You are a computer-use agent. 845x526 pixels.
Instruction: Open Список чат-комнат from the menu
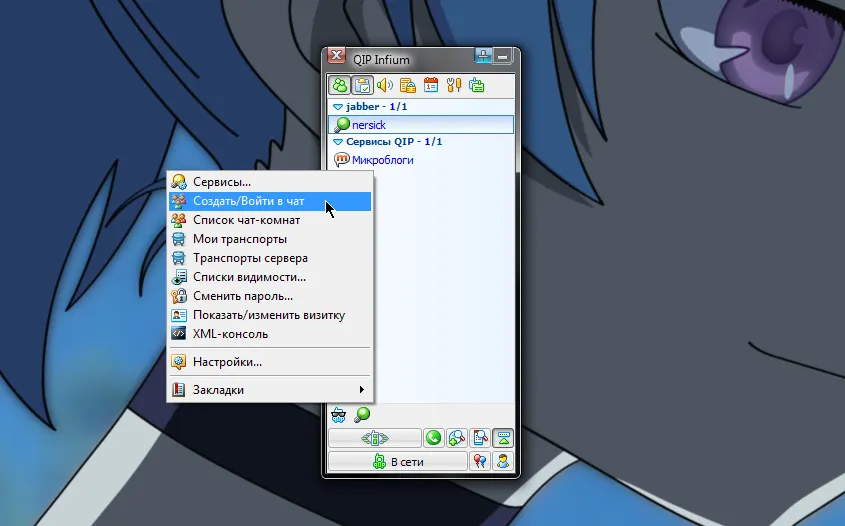[x=246, y=220]
